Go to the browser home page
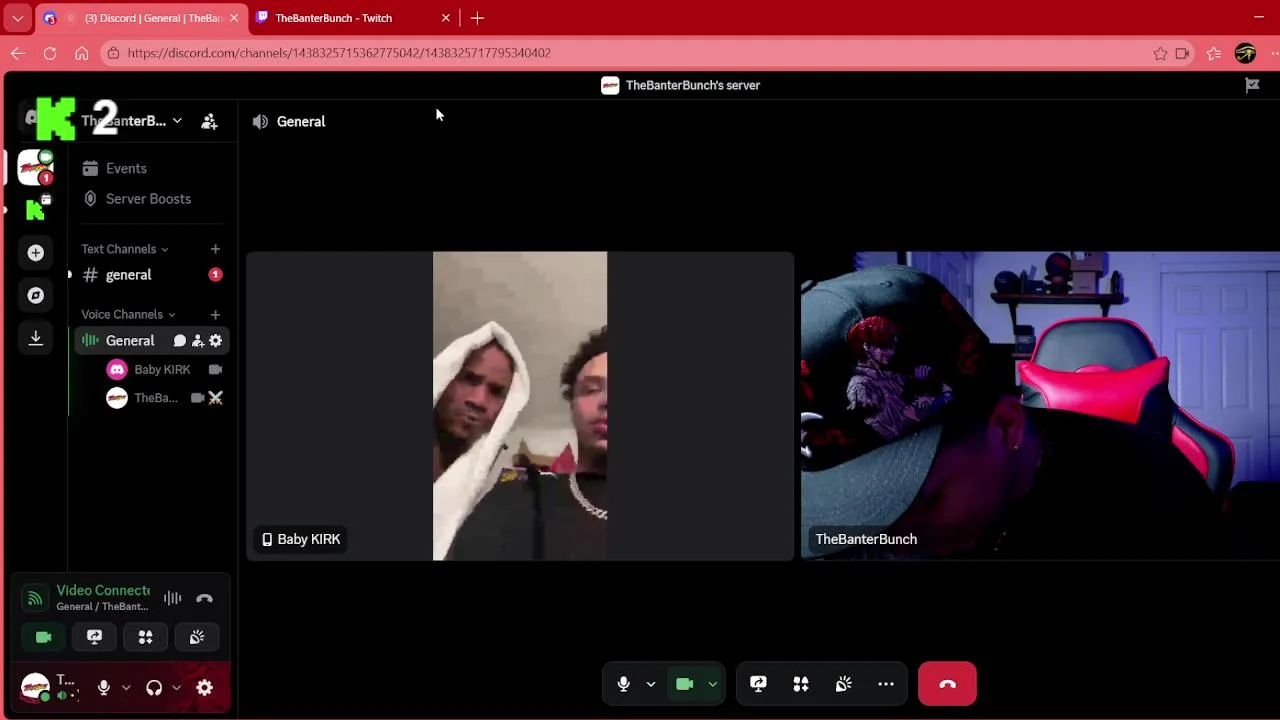Viewport: 1280px width, 720px height. (82, 53)
